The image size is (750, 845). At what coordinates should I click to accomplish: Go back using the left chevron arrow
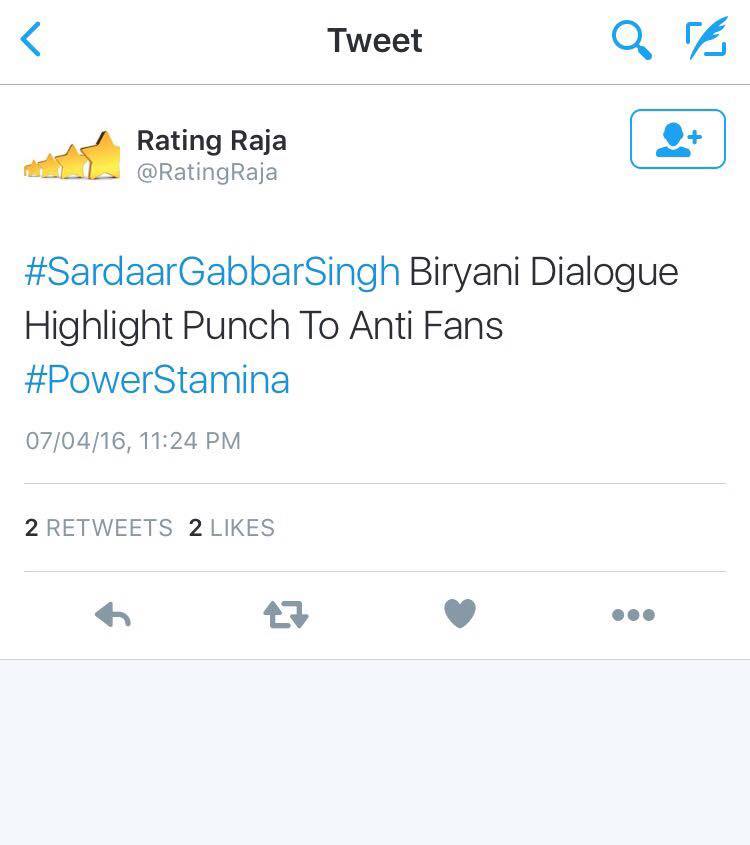click(31, 39)
